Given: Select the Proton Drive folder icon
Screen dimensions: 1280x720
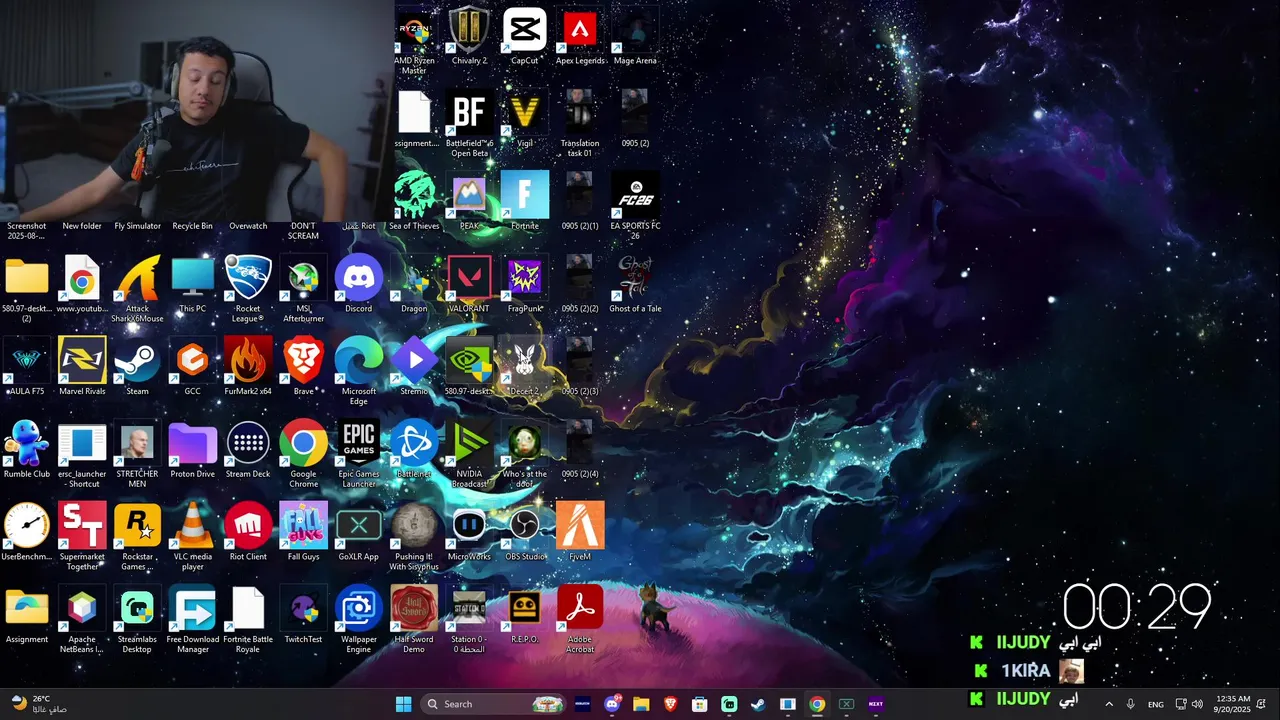Looking at the screenshot, I should pos(193,444).
